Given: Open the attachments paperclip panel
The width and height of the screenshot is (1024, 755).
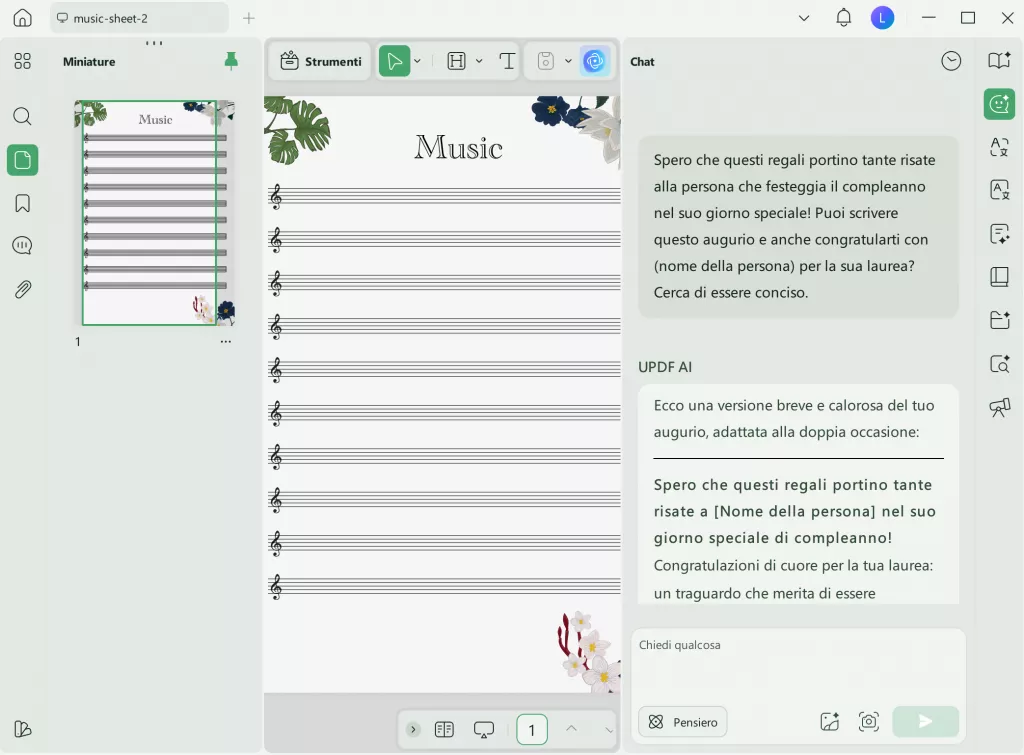Looking at the screenshot, I should point(22,289).
